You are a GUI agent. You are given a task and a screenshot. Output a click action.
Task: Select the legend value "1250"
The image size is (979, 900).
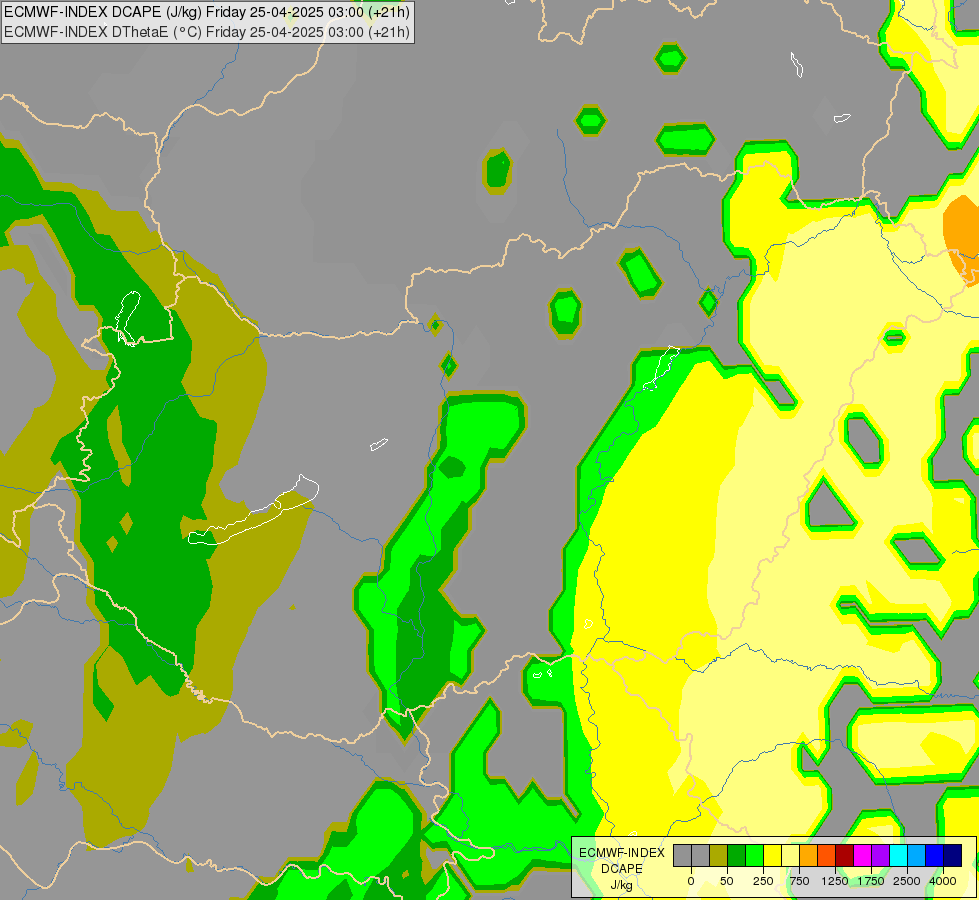click(835, 881)
